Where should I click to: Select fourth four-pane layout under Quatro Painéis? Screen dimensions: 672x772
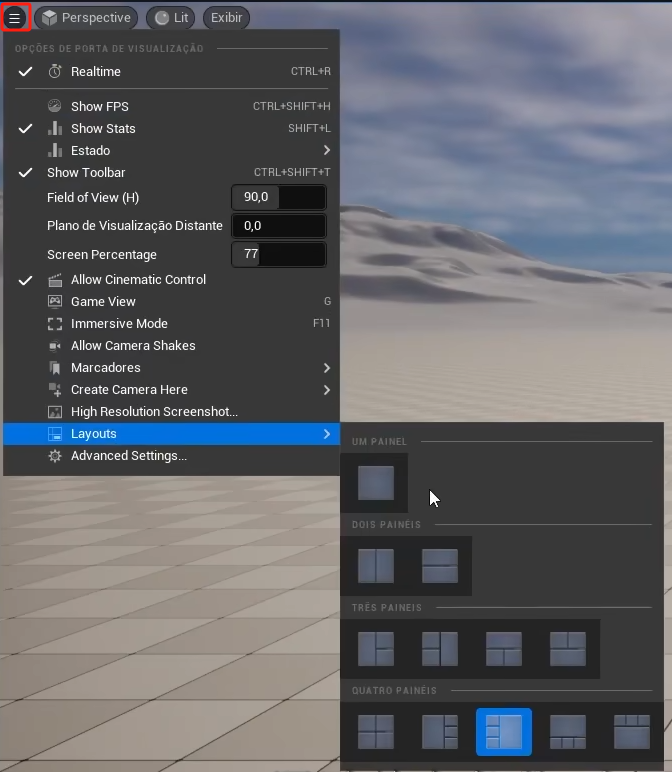click(568, 732)
